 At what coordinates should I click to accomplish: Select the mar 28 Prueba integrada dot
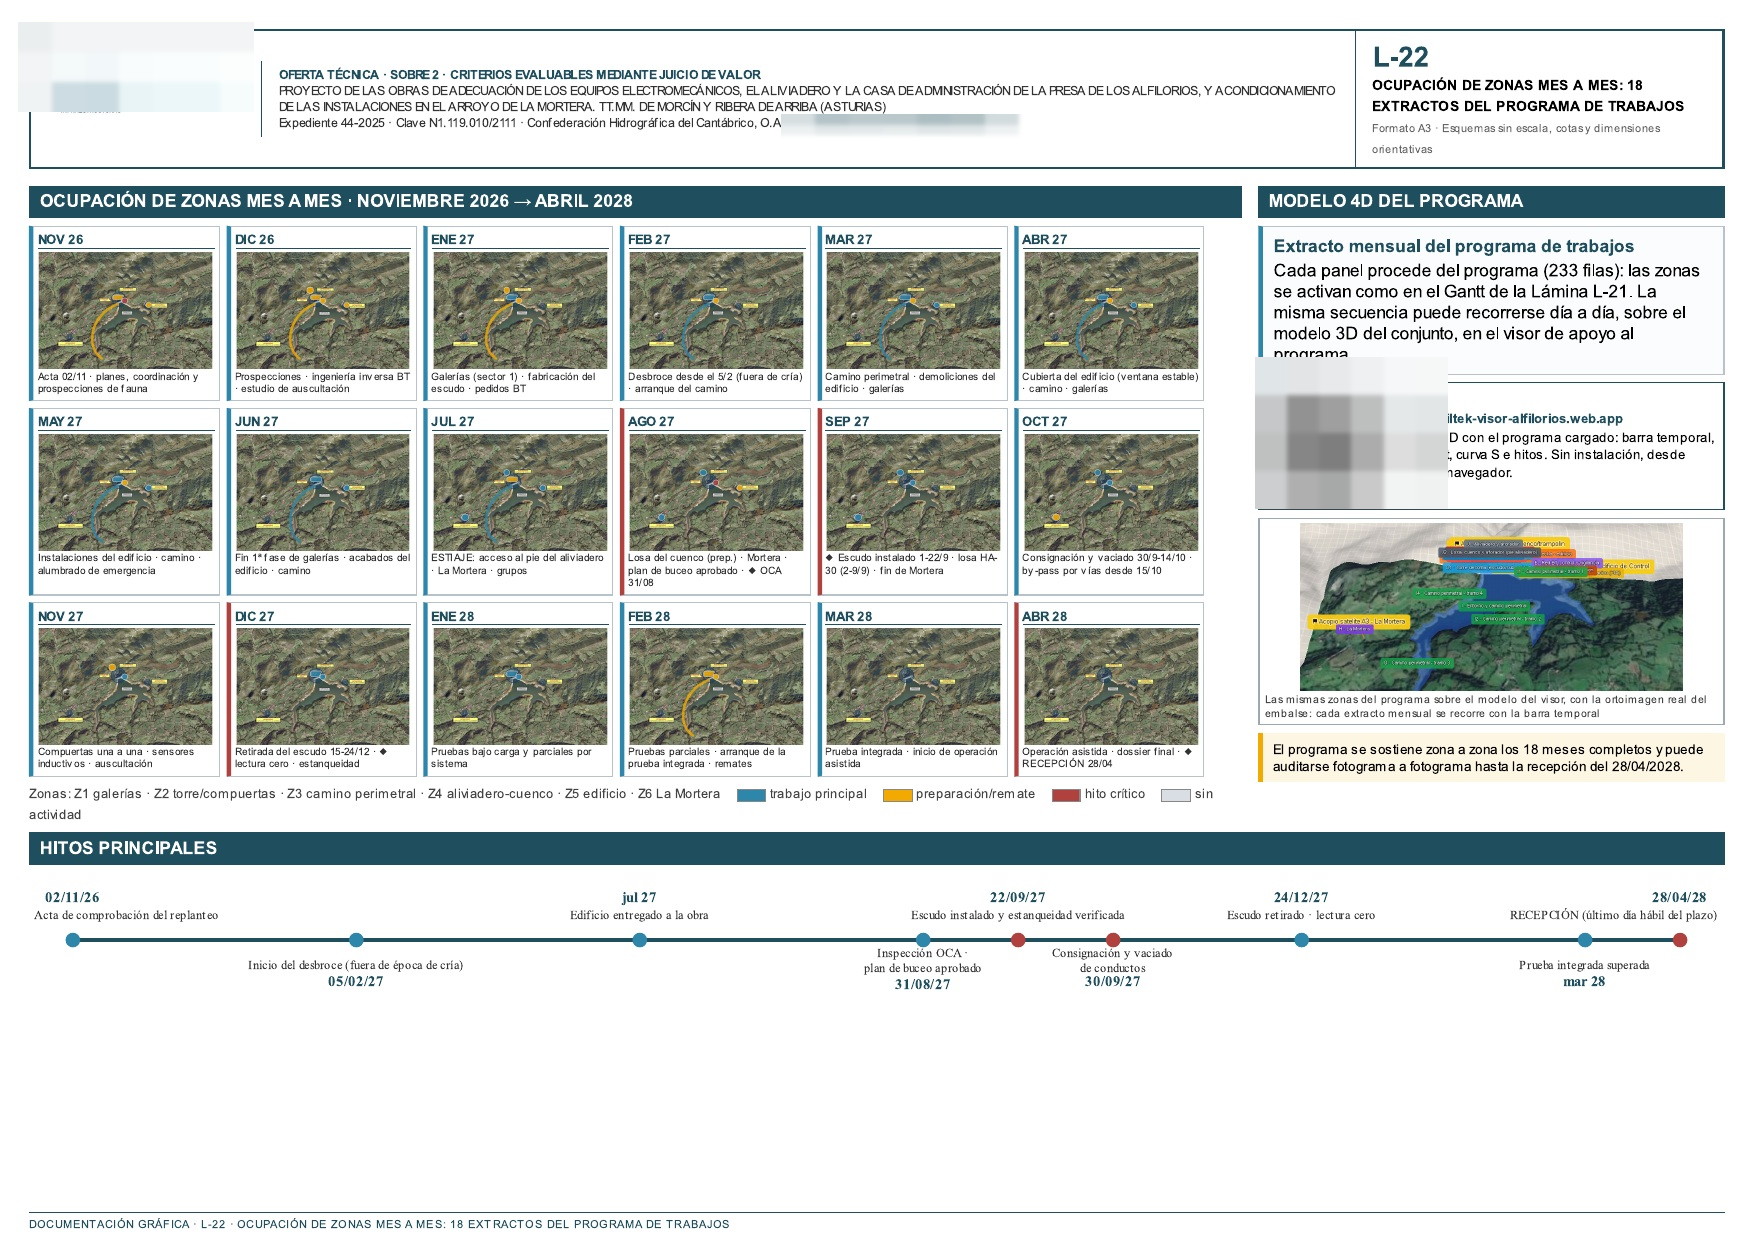pyautogui.click(x=1585, y=940)
